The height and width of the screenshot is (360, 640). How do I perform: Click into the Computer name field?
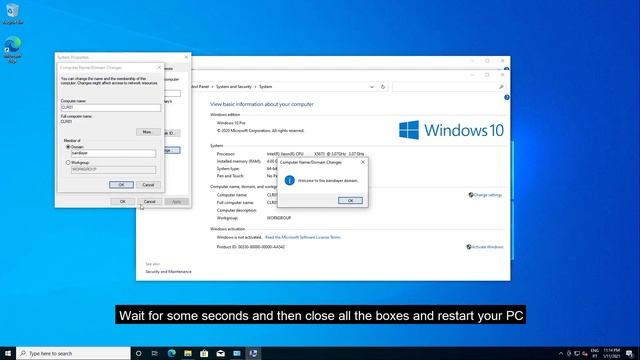tap(111, 107)
